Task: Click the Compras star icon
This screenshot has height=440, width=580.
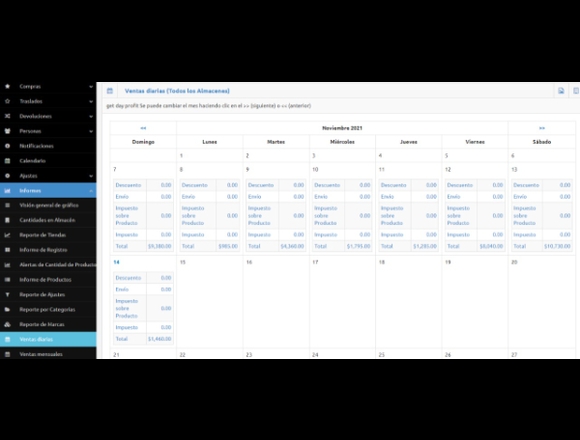Action: 7,86
